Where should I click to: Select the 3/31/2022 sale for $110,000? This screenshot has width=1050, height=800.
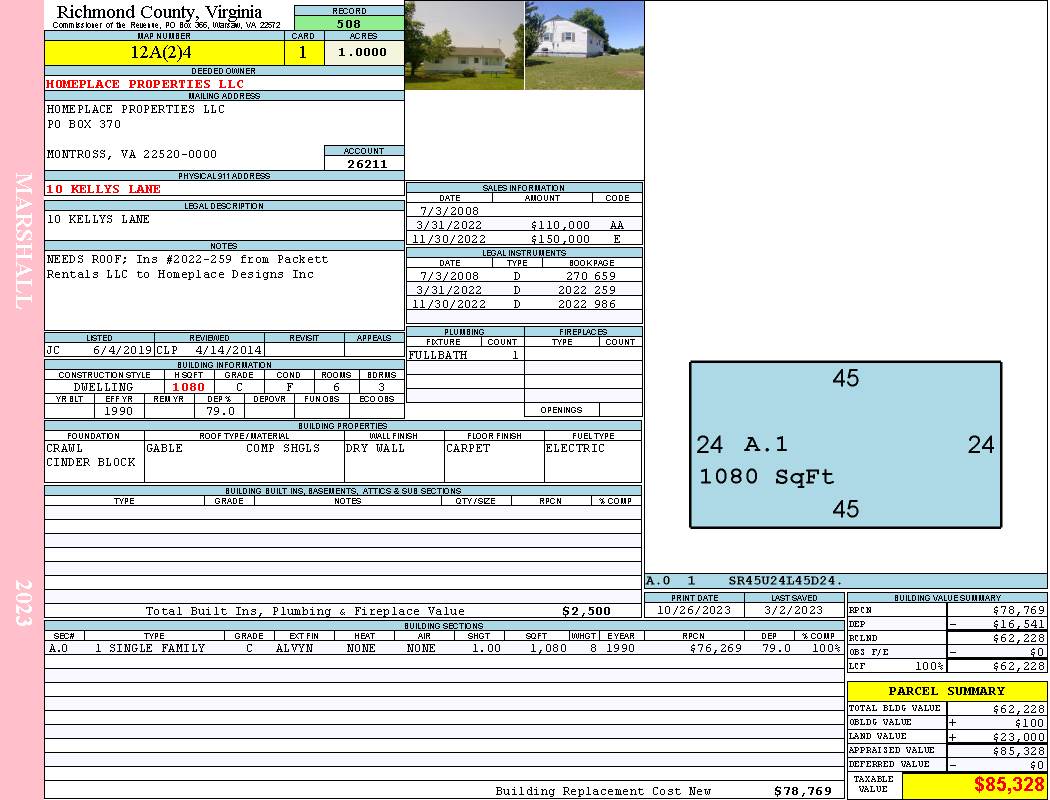click(x=523, y=225)
